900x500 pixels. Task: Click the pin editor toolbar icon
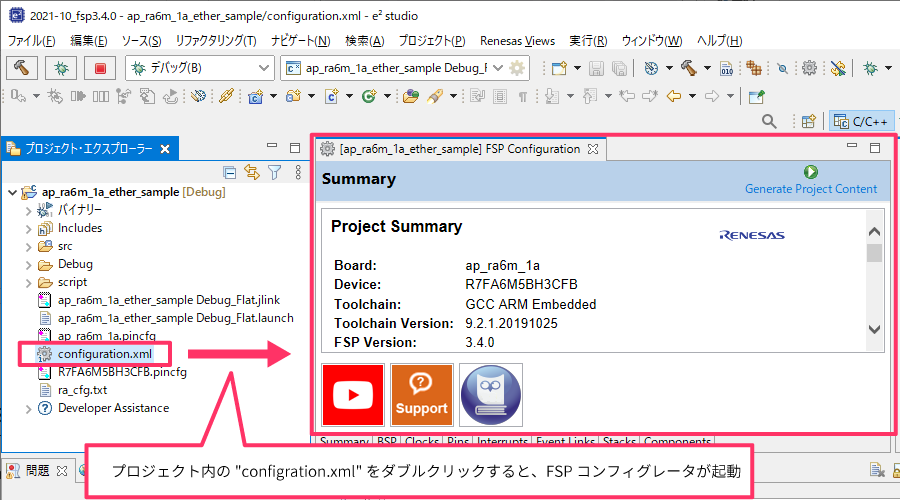tap(757, 96)
